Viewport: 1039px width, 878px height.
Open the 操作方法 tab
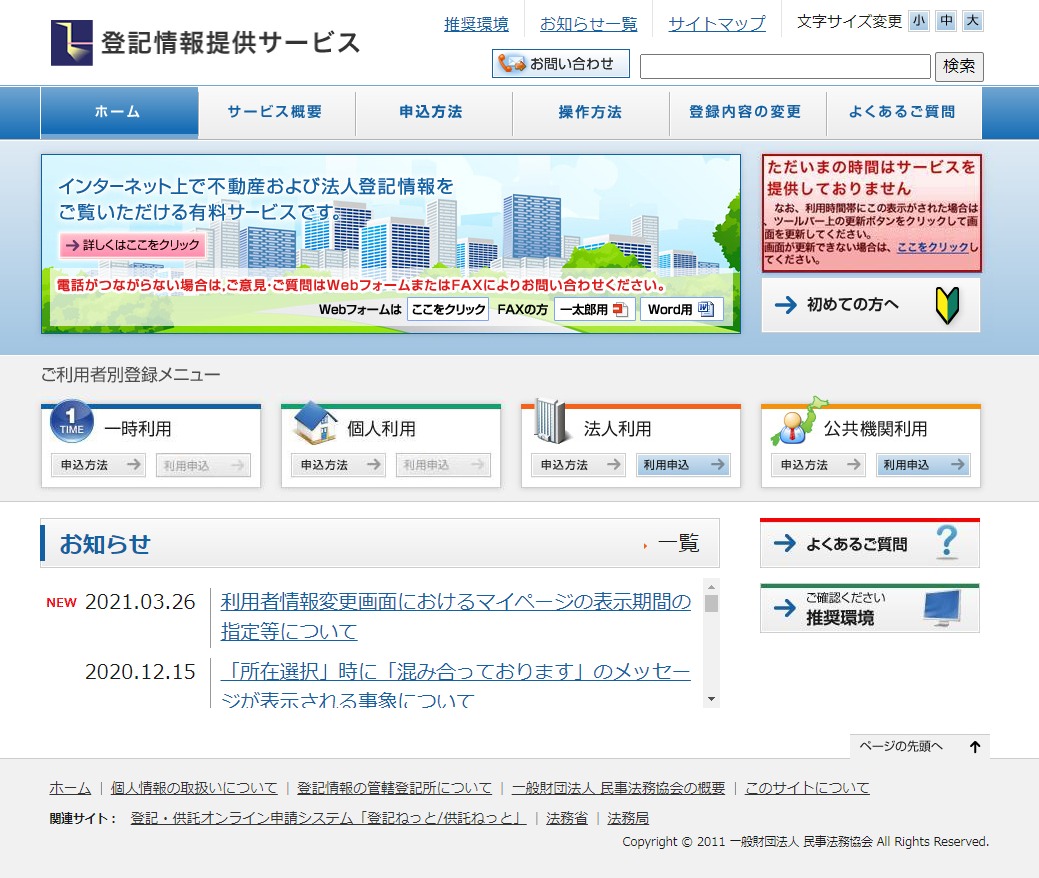[590, 113]
